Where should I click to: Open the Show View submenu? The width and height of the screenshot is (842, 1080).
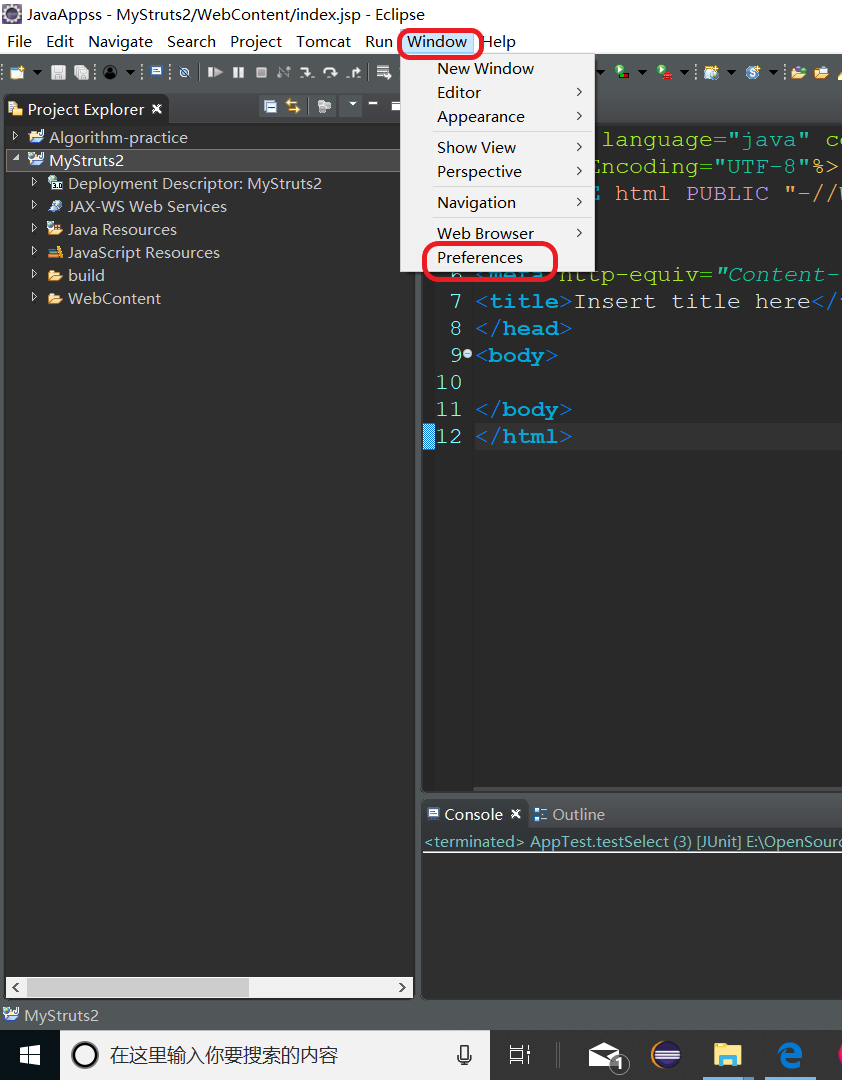[497, 147]
